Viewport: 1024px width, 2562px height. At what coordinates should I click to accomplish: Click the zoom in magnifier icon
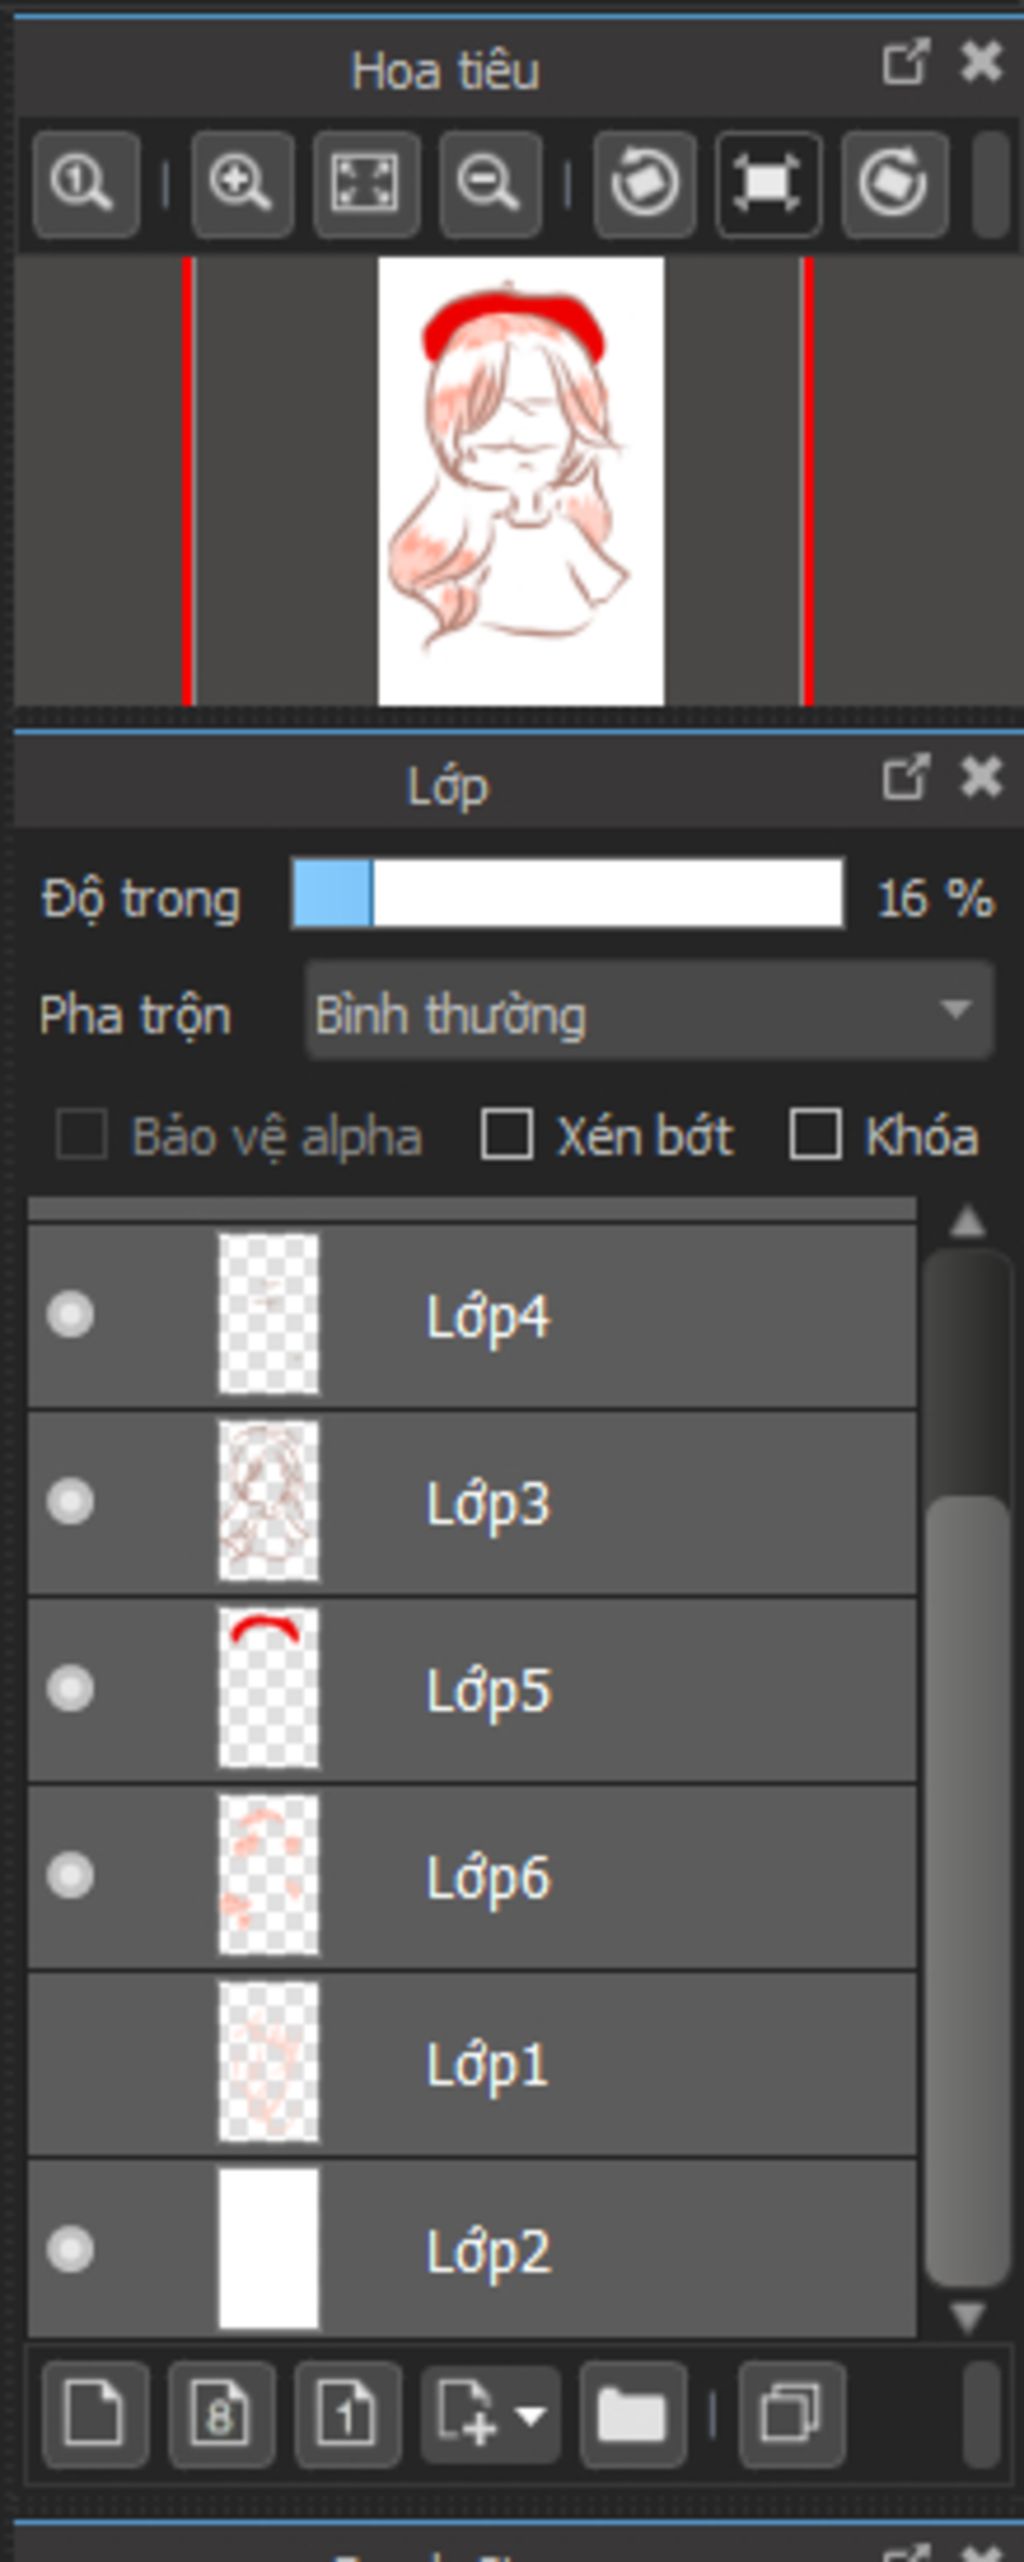tap(242, 184)
